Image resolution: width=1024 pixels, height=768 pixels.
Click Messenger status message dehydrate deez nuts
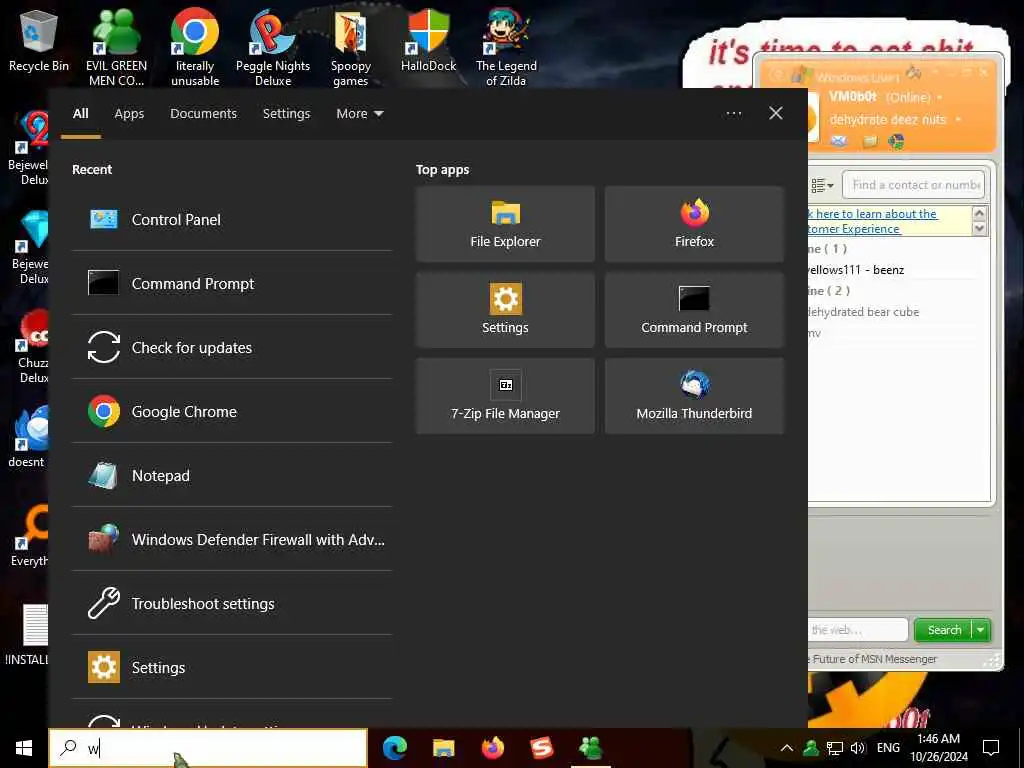888,120
